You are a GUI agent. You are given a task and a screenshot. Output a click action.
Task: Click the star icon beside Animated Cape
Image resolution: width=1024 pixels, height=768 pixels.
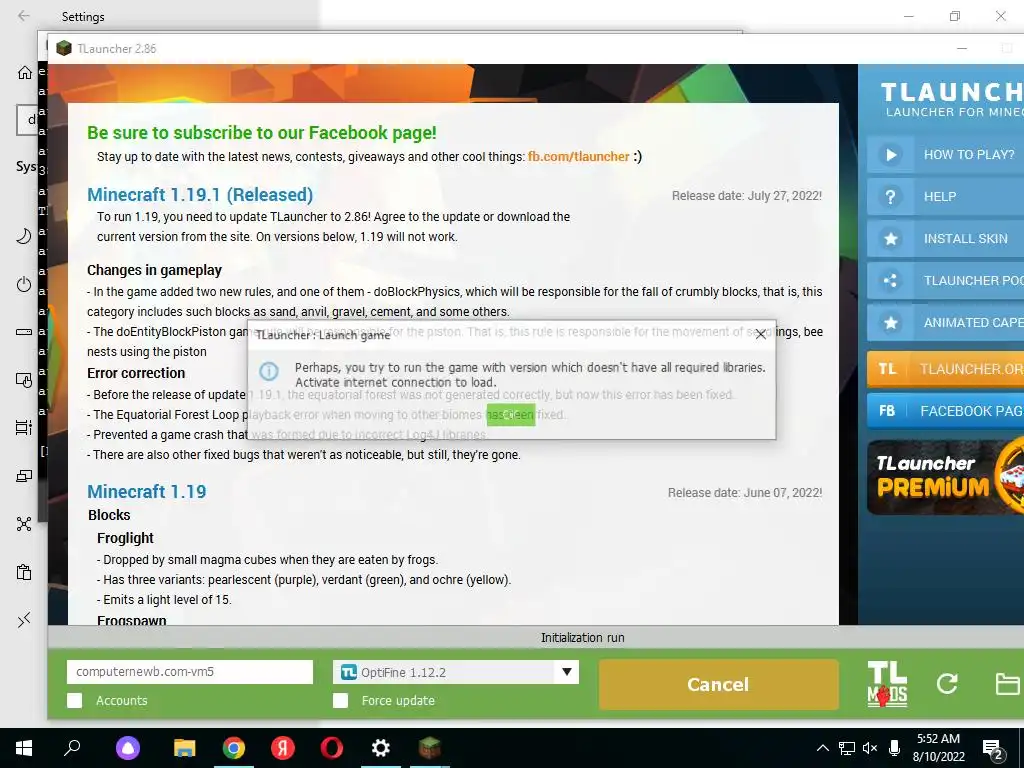(x=890, y=323)
